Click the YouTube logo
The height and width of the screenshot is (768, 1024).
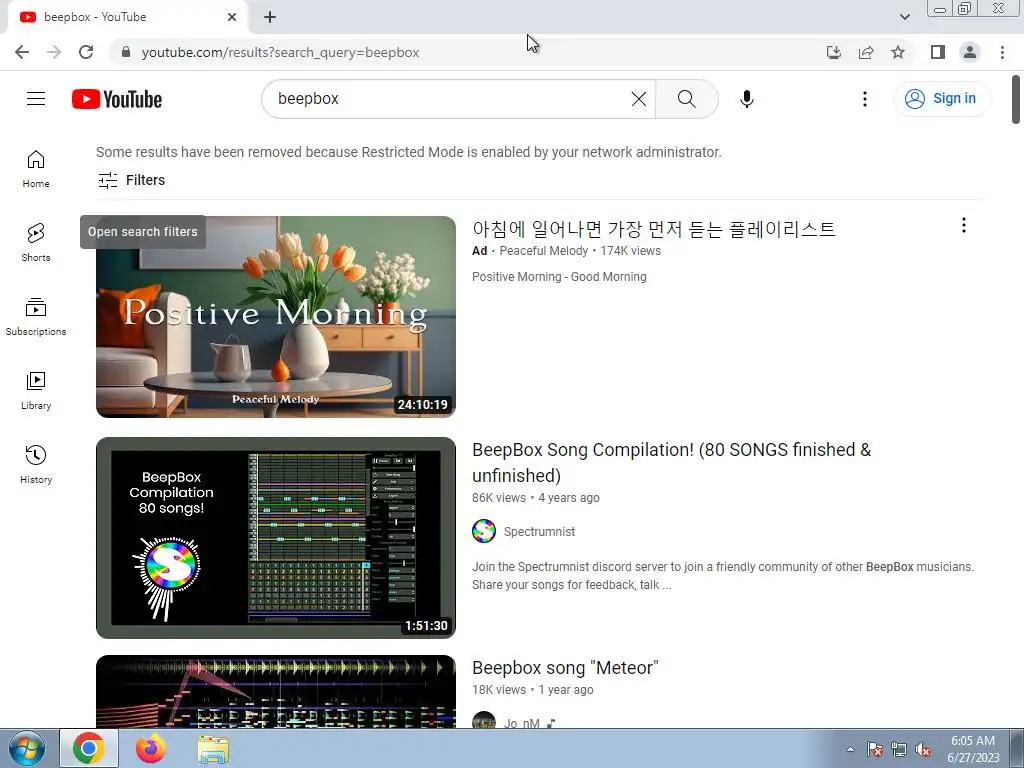point(117,99)
